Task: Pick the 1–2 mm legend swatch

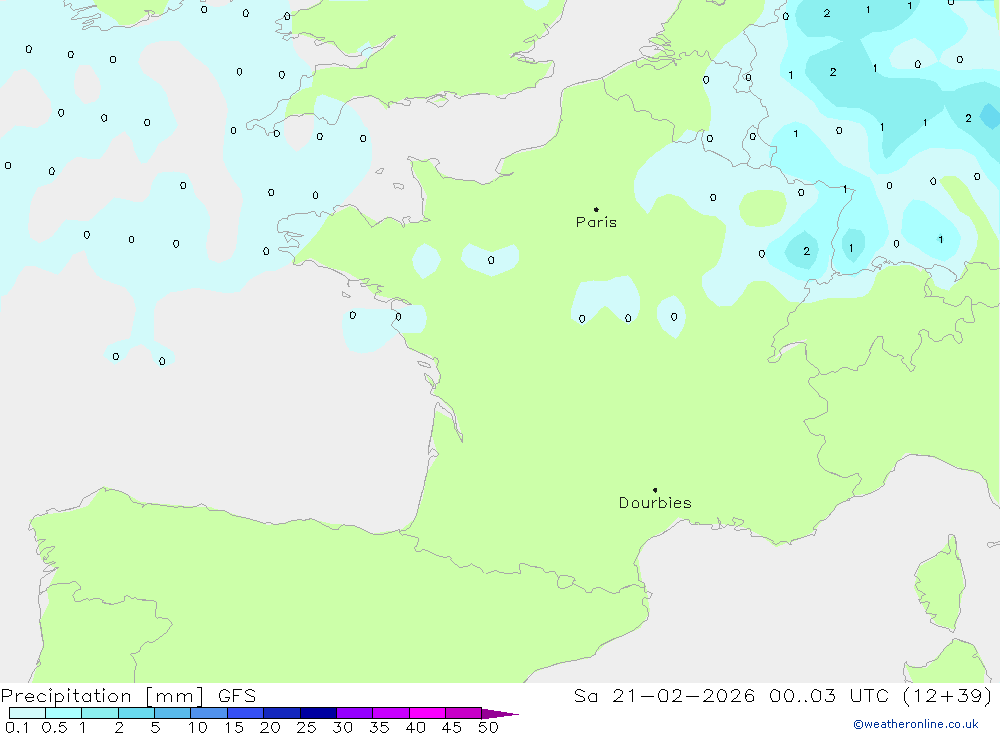Action: tap(100, 713)
